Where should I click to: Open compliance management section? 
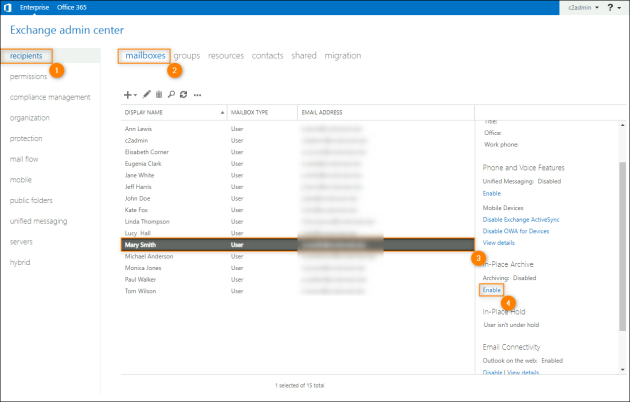point(50,97)
